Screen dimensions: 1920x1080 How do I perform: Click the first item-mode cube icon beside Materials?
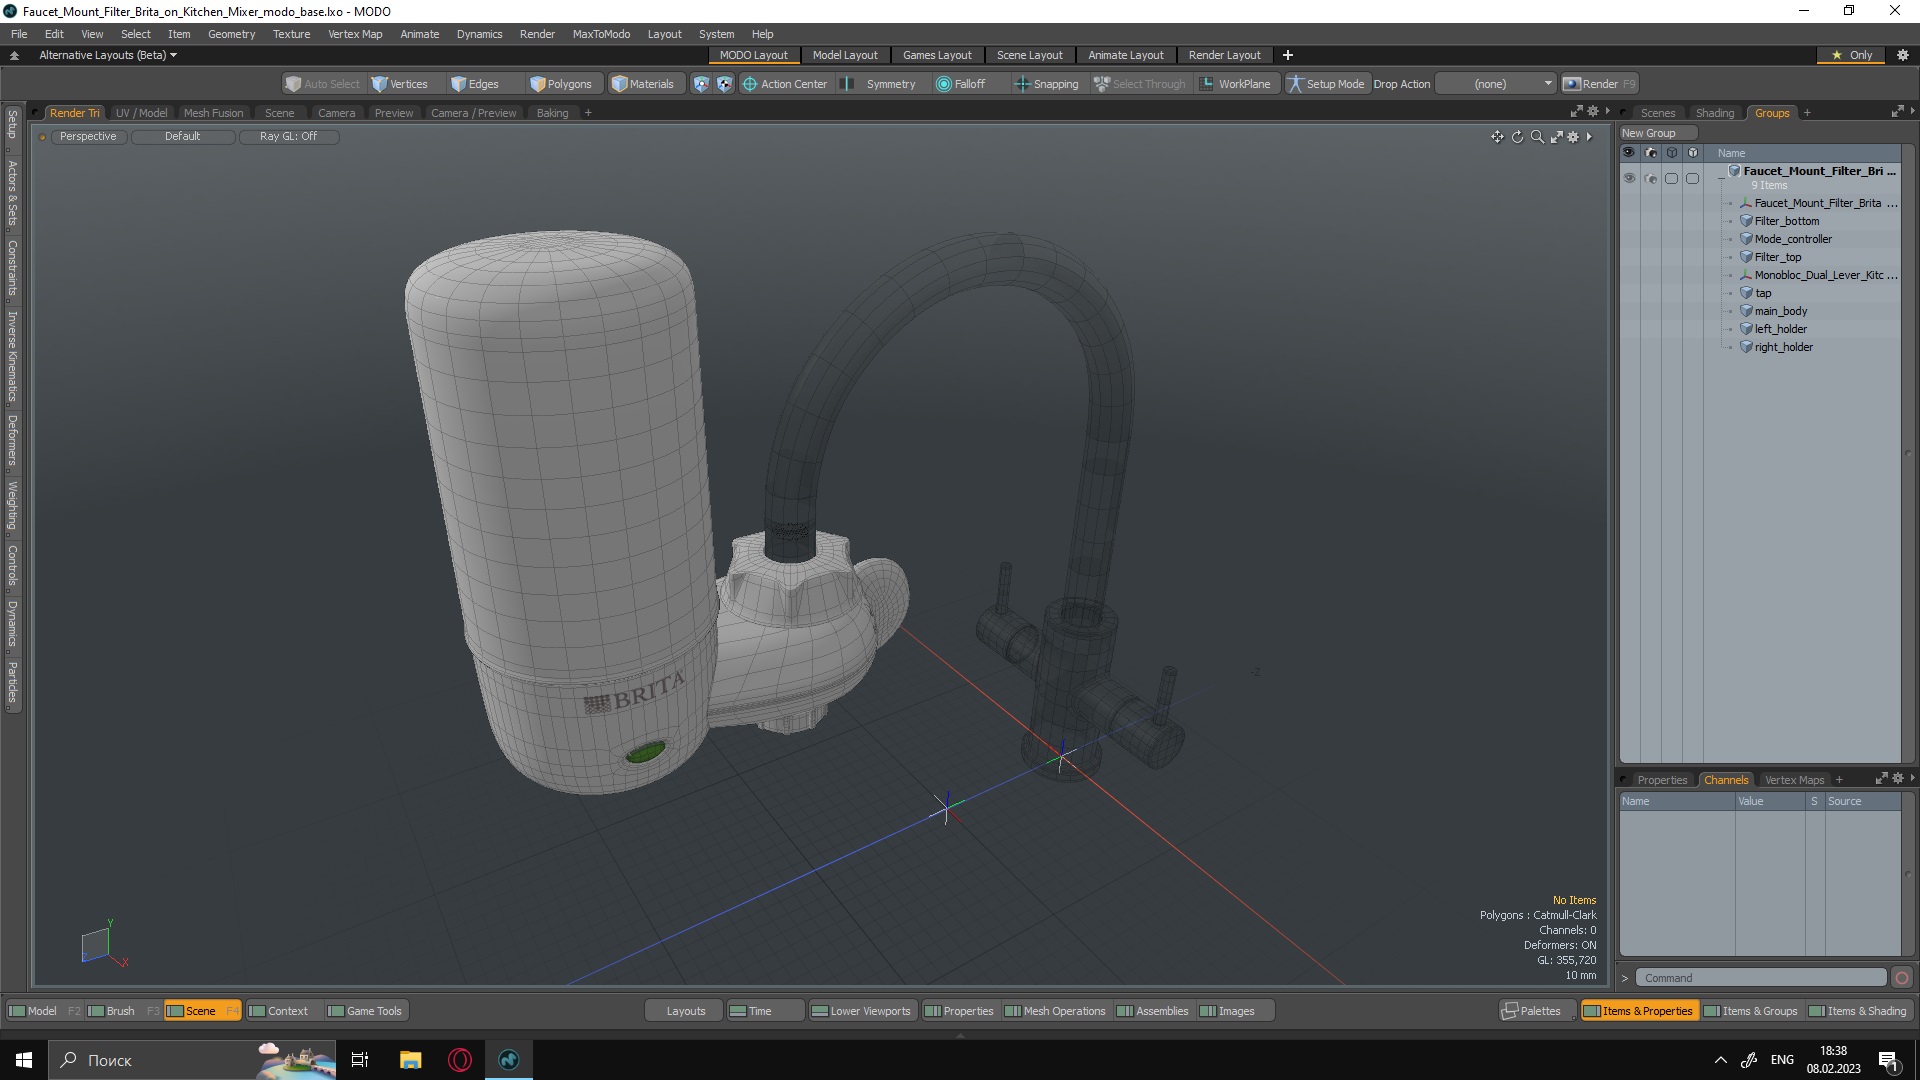[x=701, y=84]
